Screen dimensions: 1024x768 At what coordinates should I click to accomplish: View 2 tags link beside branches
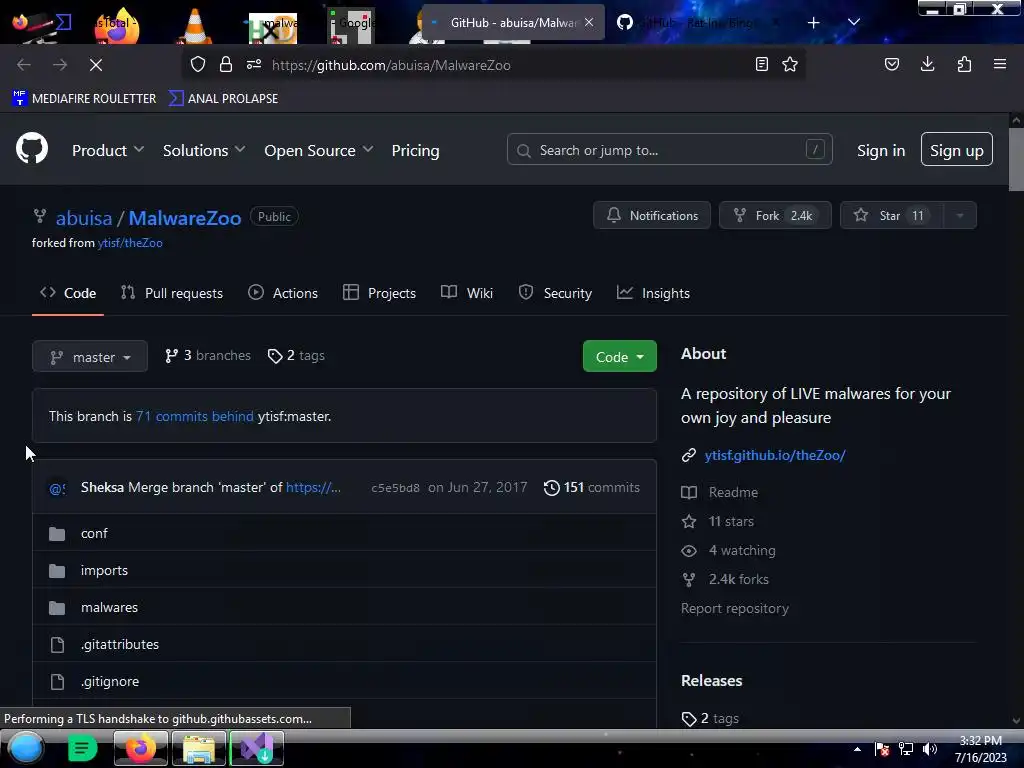tap(296, 355)
